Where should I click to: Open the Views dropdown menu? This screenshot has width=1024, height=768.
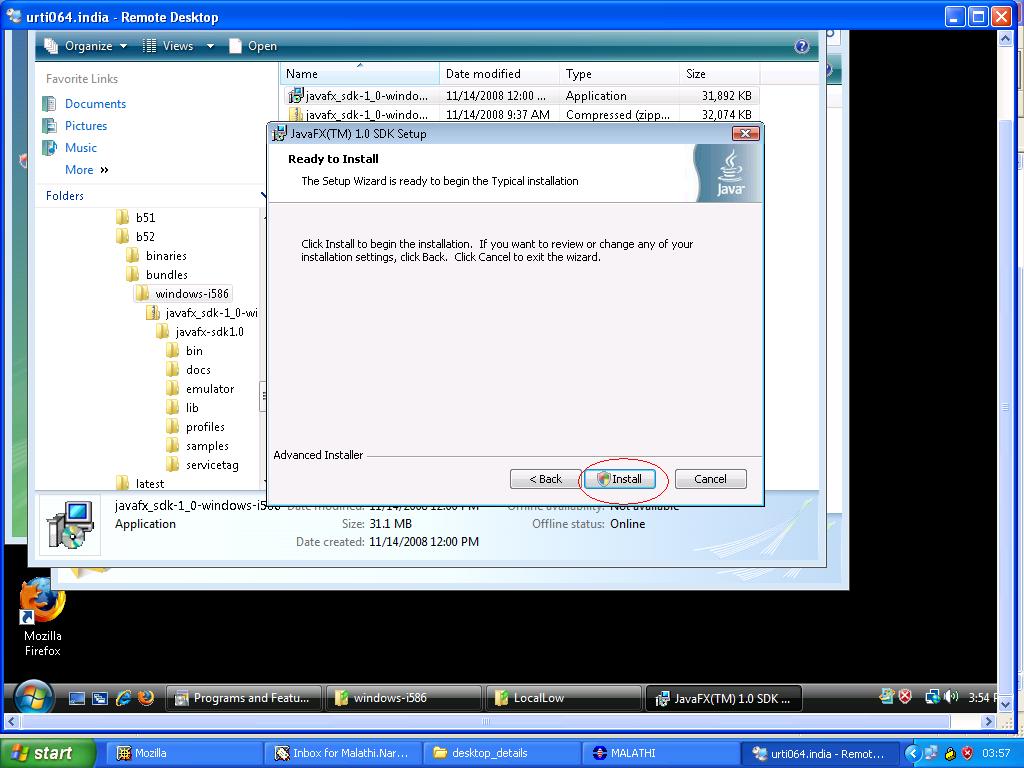click(x=178, y=46)
